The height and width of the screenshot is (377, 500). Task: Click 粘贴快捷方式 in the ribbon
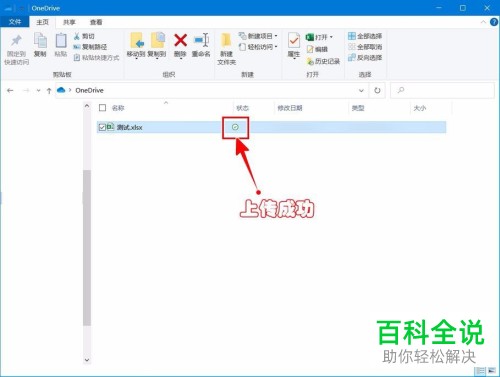tap(96, 58)
